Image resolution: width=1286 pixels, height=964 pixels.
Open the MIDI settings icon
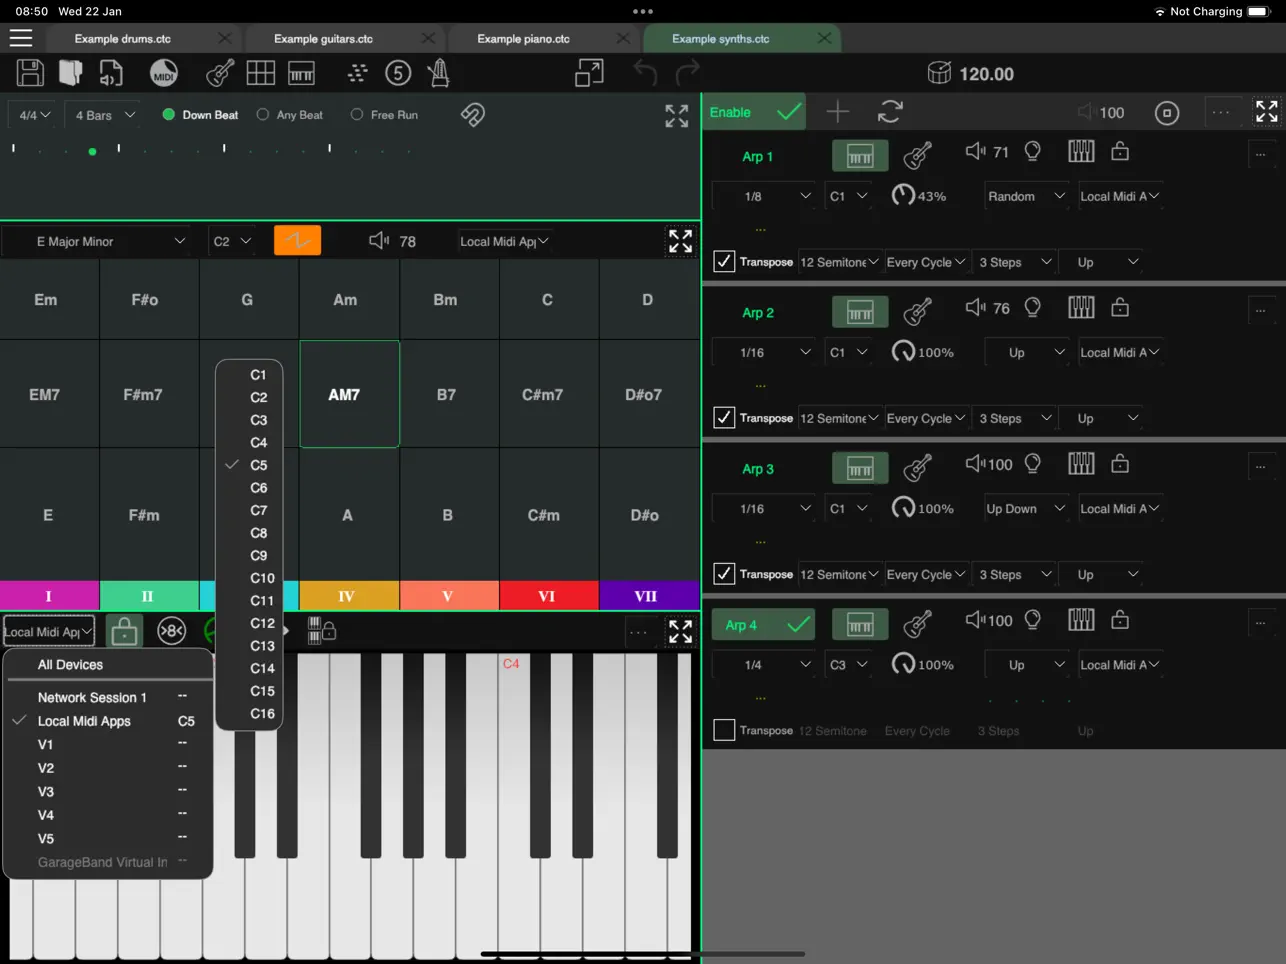point(163,73)
